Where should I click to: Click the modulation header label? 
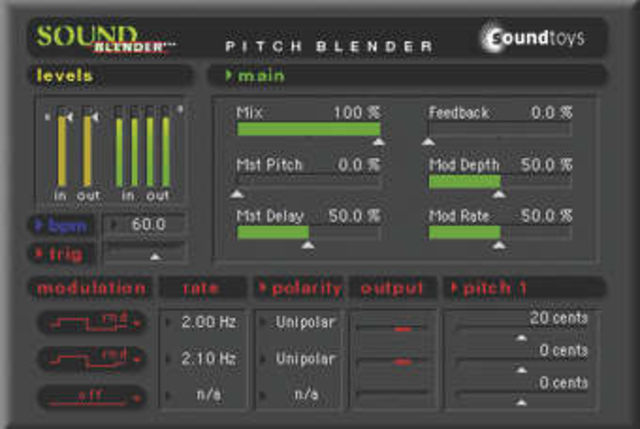pyautogui.click(x=91, y=288)
